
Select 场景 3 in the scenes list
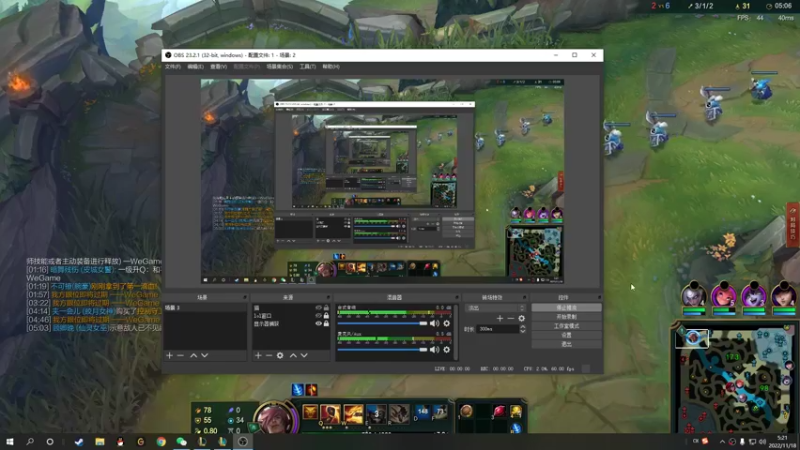point(205,308)
